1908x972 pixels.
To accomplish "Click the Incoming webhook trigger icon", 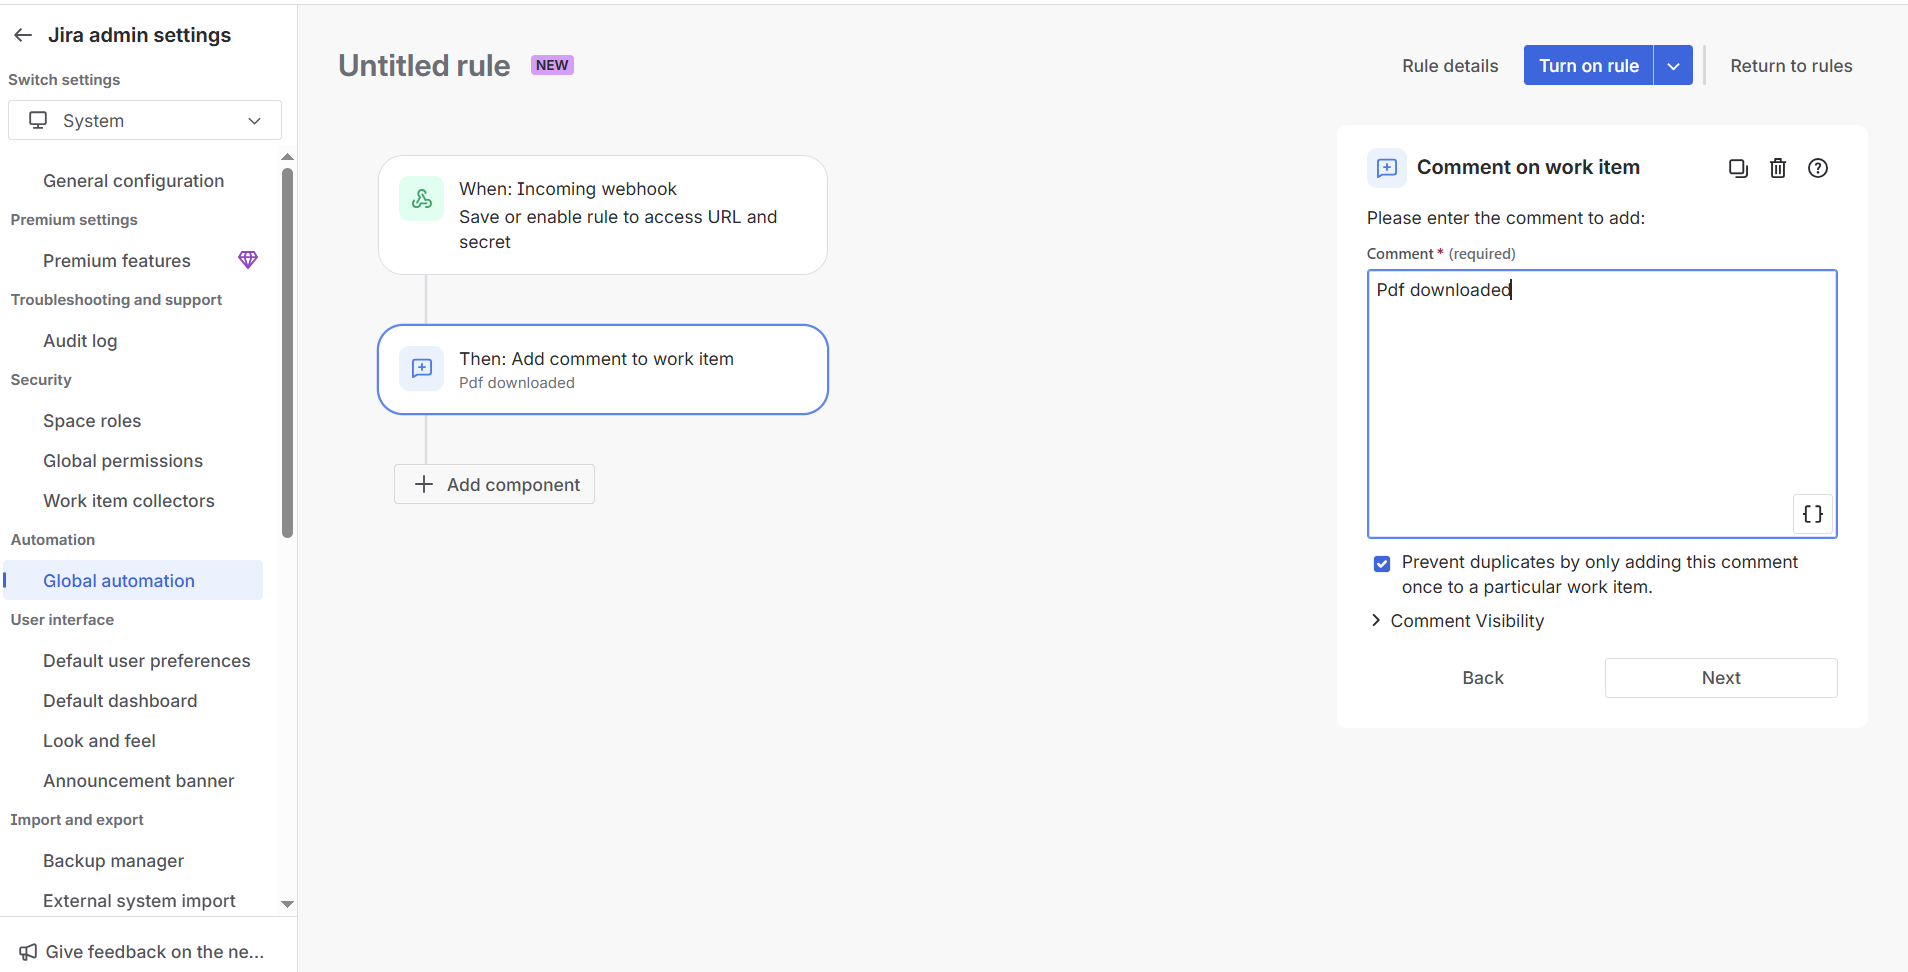I will point(422,199).
